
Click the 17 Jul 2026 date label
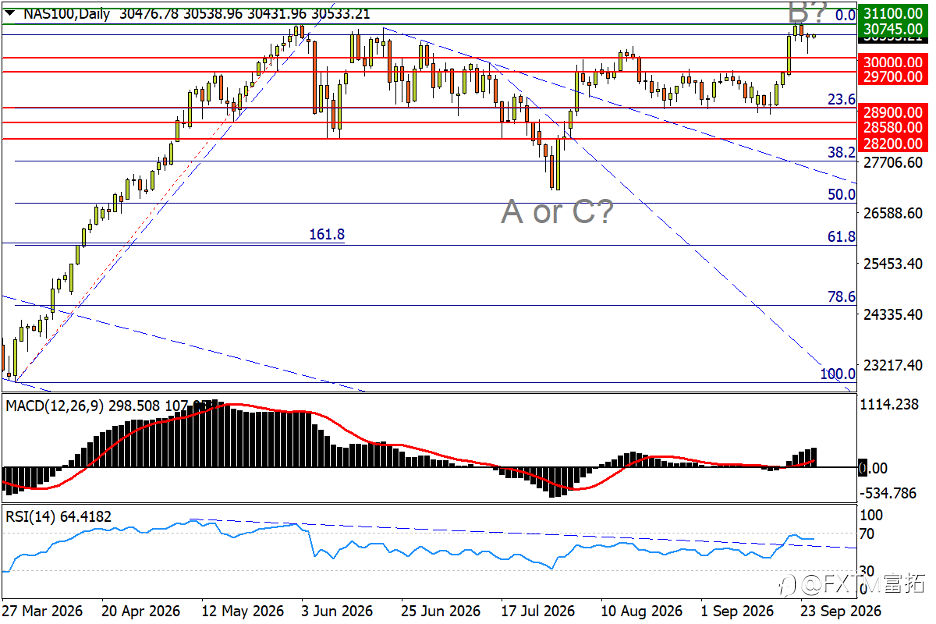pyautogui.click(x=538, y=611)
